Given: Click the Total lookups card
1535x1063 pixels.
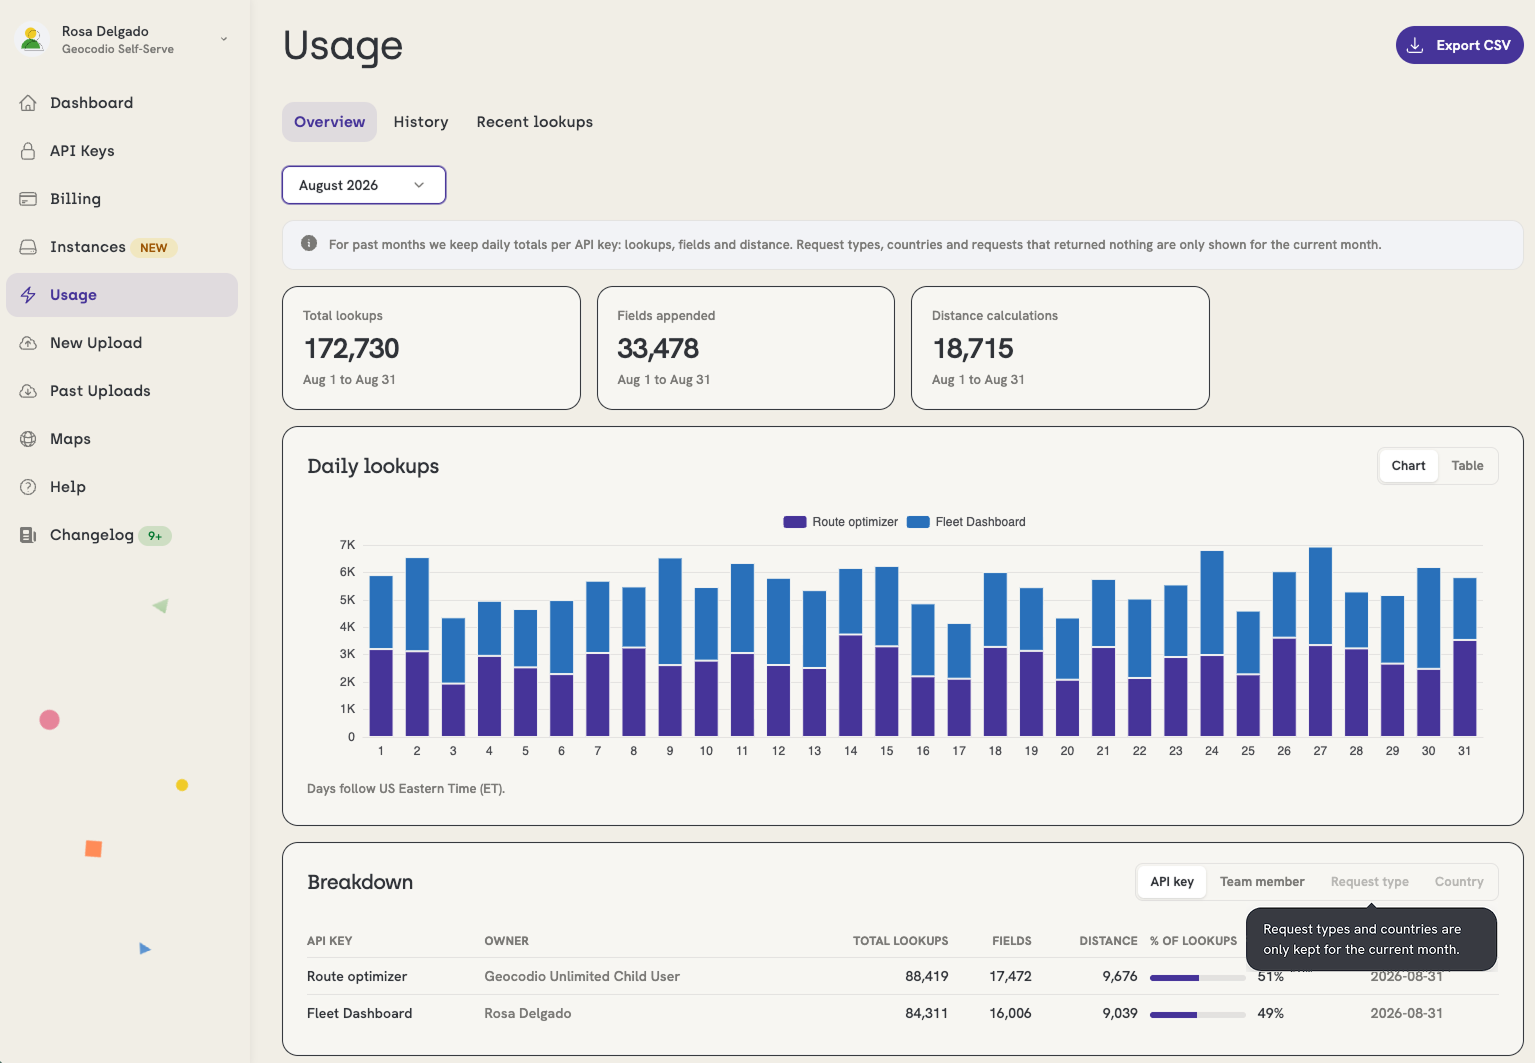Looking at the screenshot, I should (x=431, y=348).
